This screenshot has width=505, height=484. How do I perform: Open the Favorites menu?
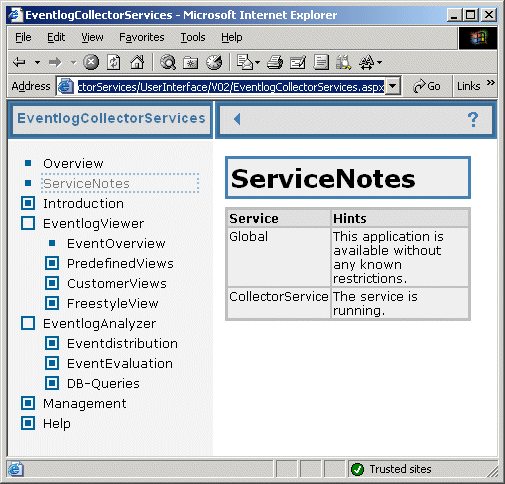pyautogui.click(x=142, y=37)
